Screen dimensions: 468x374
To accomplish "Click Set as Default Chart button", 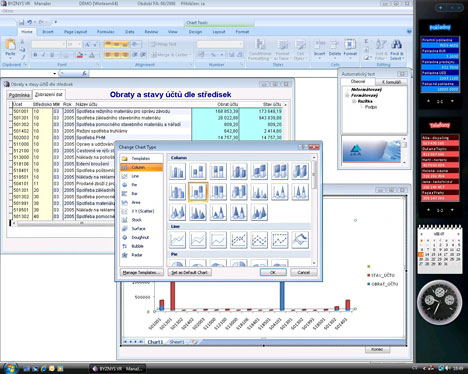I will coord(189,272).
